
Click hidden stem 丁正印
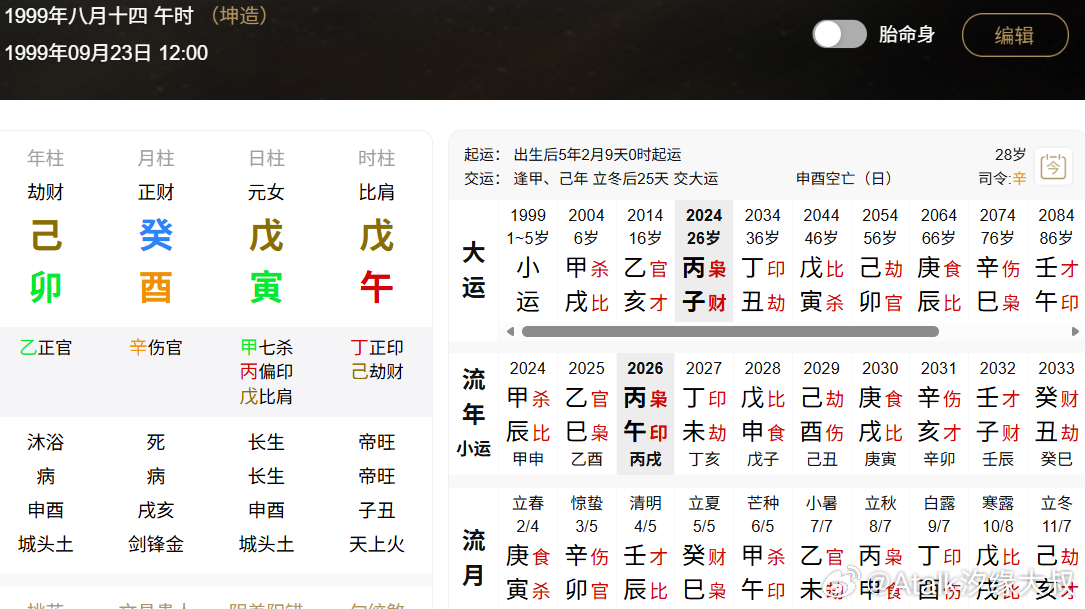[x=376, y=347]
